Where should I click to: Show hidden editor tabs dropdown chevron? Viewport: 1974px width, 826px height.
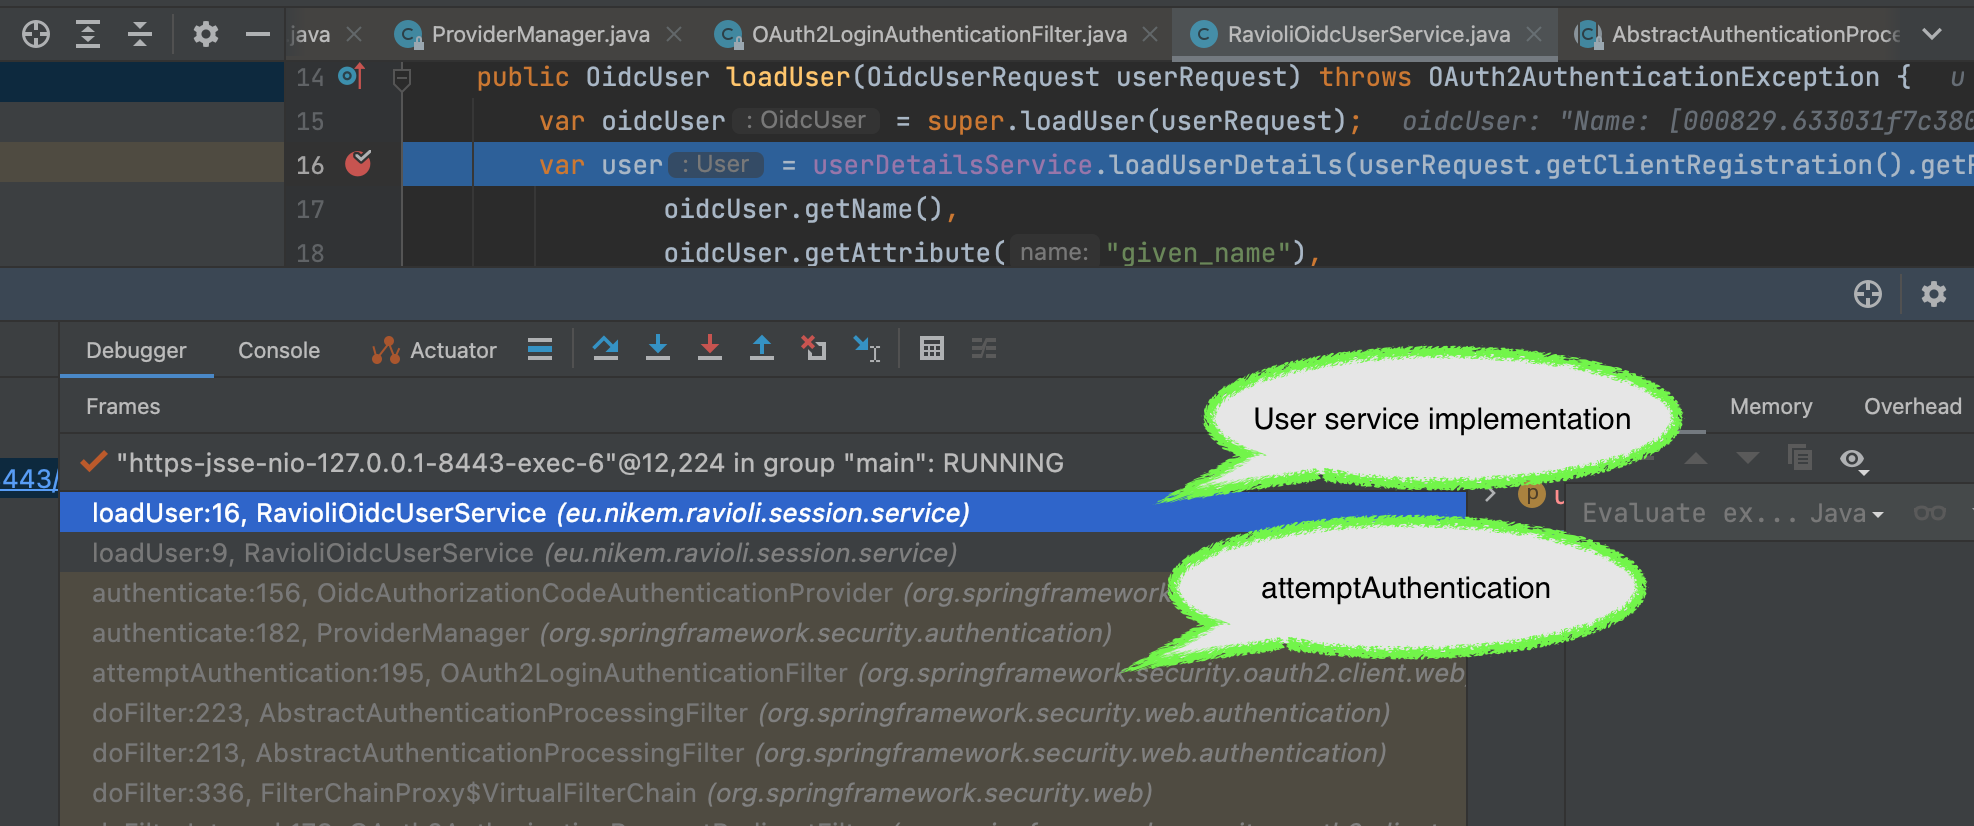[1932, 34]
